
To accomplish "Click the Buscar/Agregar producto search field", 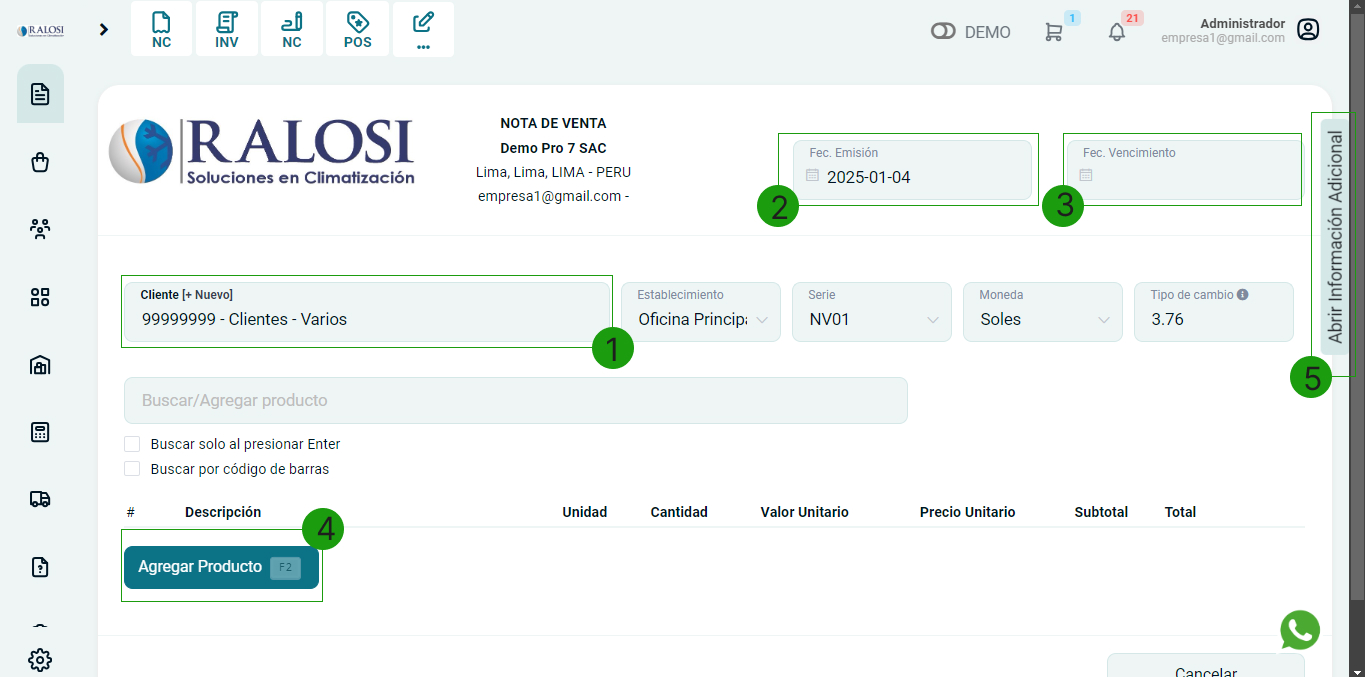I will click(515, 400).
